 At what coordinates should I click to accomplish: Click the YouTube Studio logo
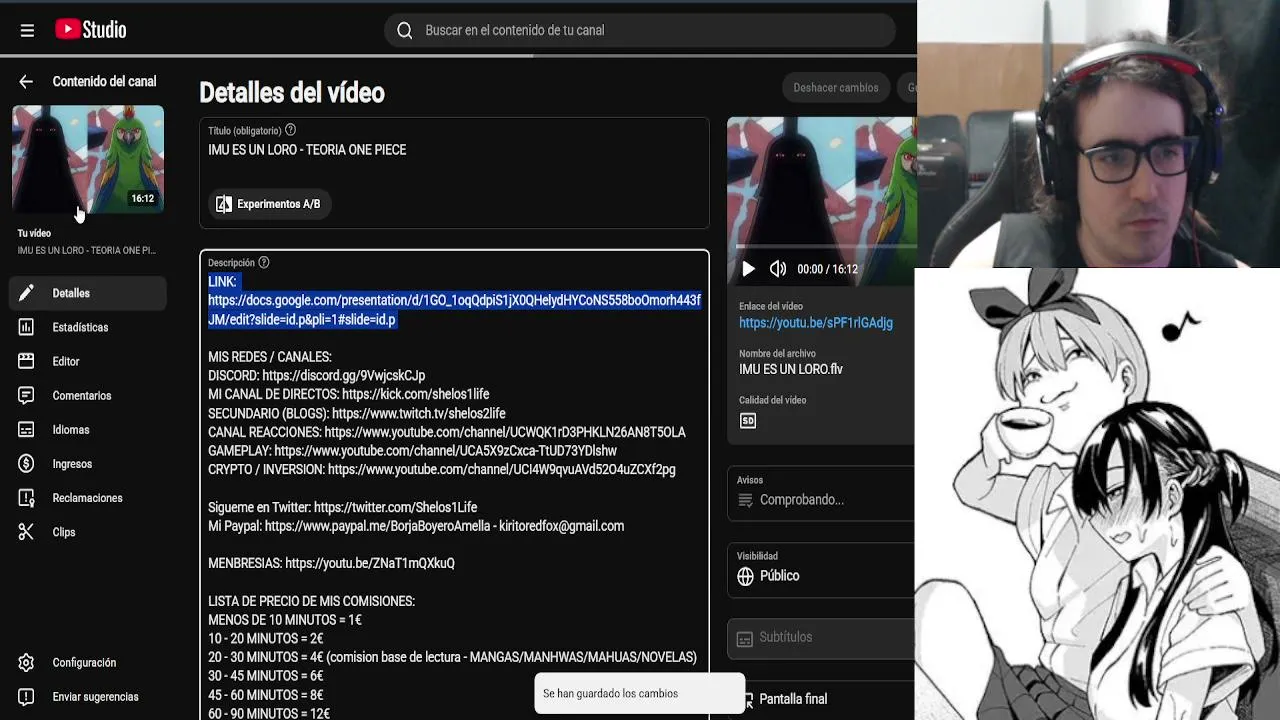(91, 30)
